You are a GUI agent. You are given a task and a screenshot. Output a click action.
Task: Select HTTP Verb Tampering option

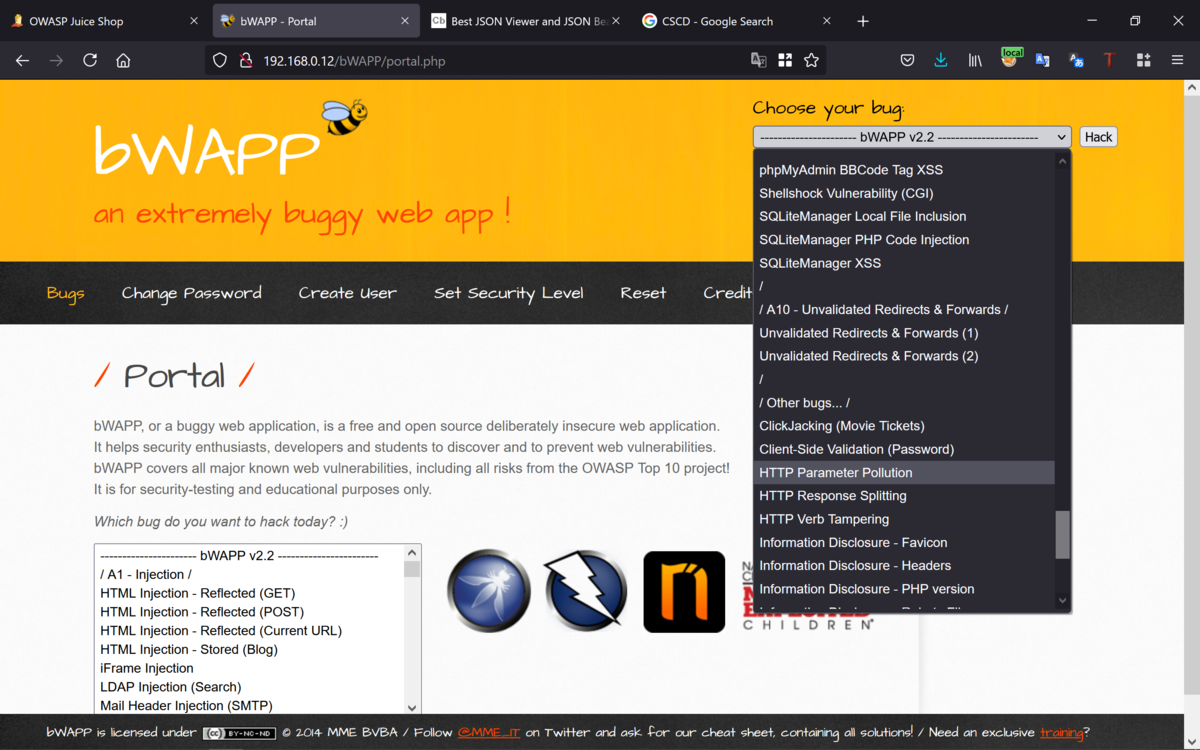click(904, 519)
